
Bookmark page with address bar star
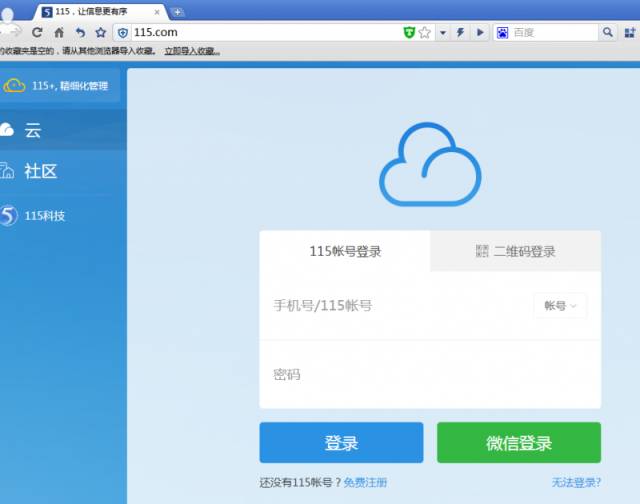(424, 32)
